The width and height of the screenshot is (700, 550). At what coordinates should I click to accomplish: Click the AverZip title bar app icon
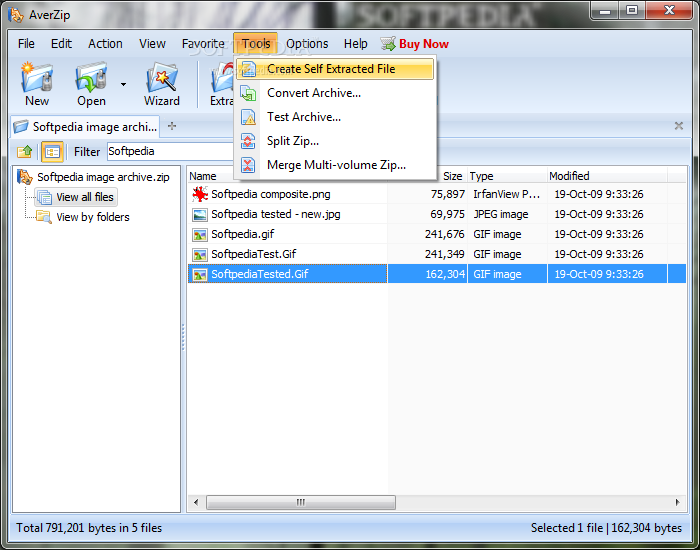(x=16, y=14)
